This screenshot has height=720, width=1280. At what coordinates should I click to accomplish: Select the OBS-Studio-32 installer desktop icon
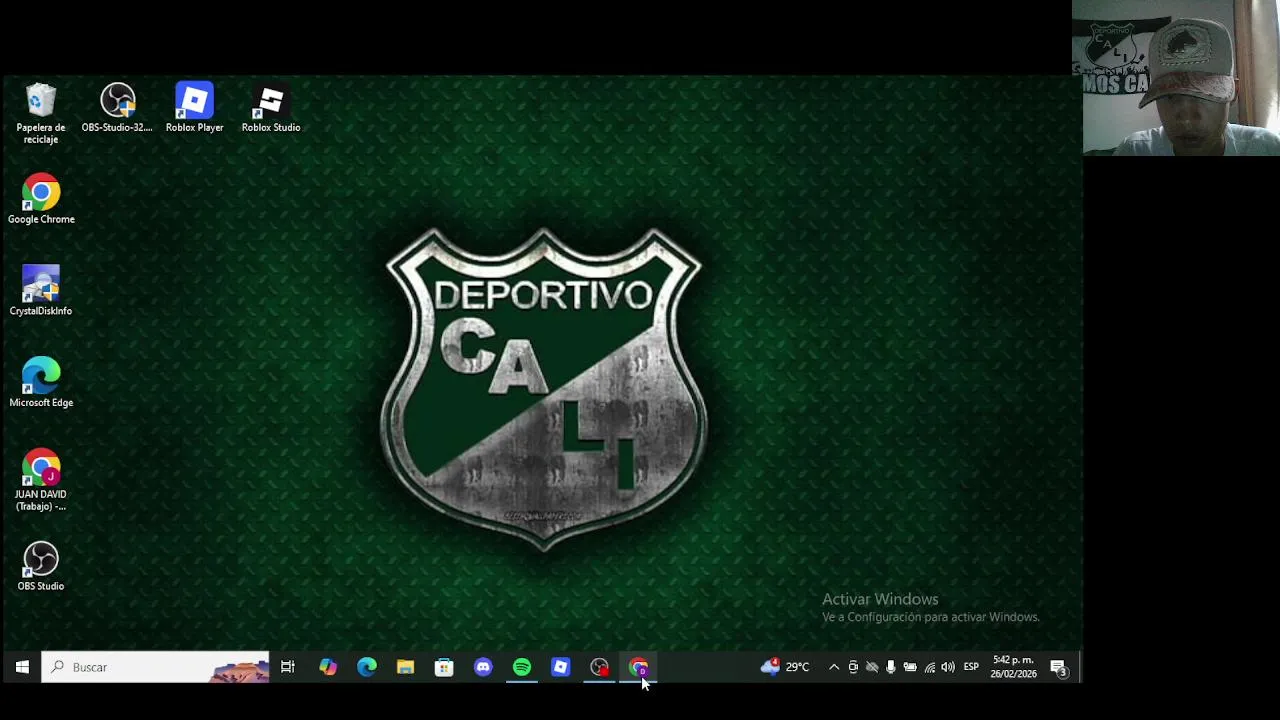pyautogui.click(x=117, y=108)
